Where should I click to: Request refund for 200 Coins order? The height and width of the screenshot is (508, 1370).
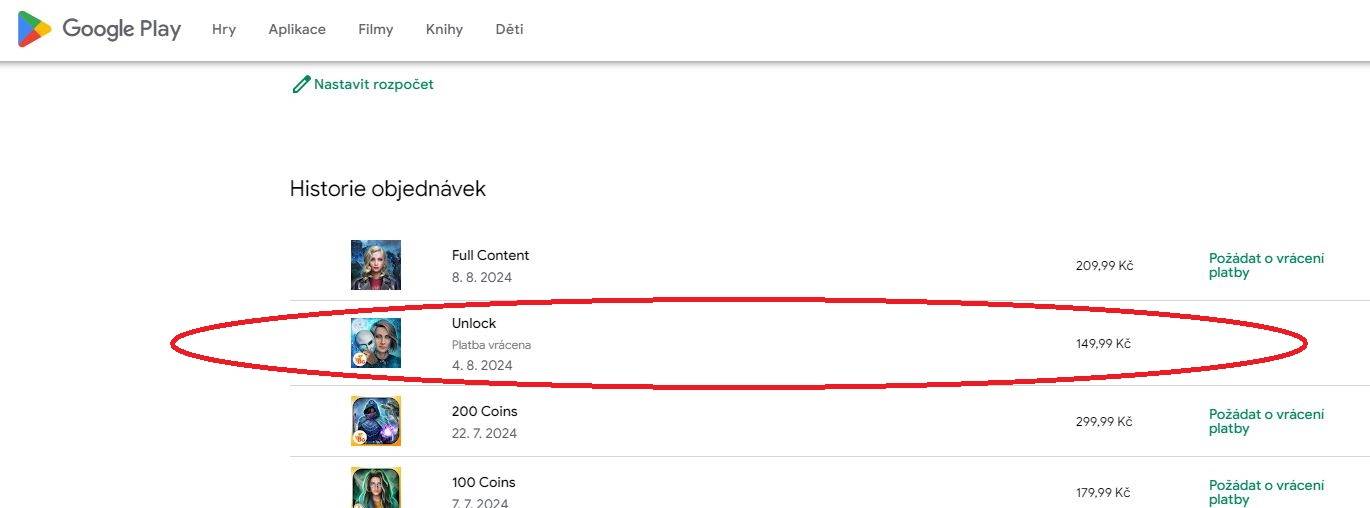click(x=1266, y=421)
